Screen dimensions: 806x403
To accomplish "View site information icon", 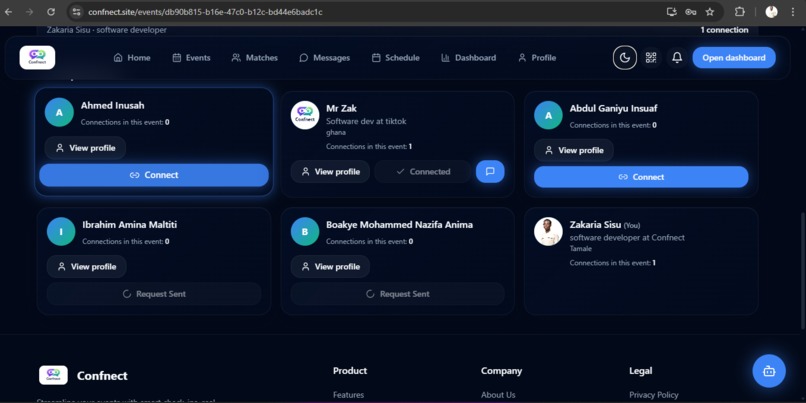I will pos(77,12).
